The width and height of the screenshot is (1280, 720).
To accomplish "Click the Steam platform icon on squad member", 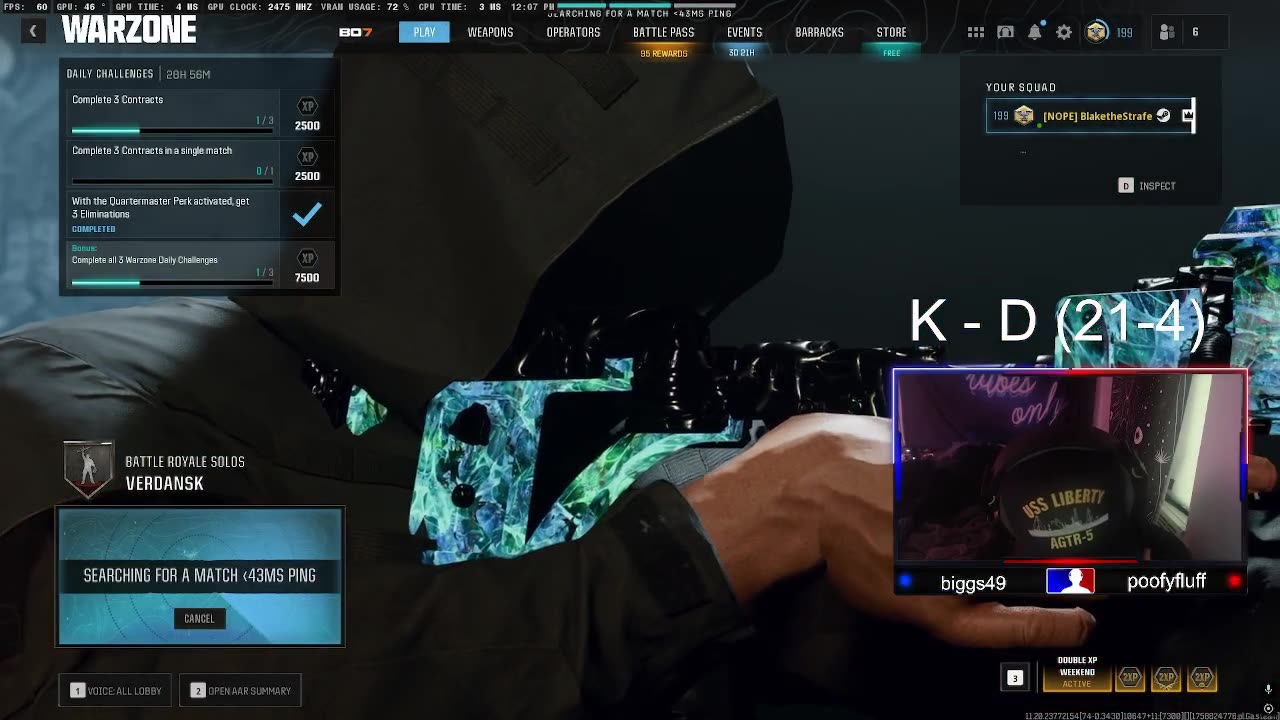I will [1163, 116].
